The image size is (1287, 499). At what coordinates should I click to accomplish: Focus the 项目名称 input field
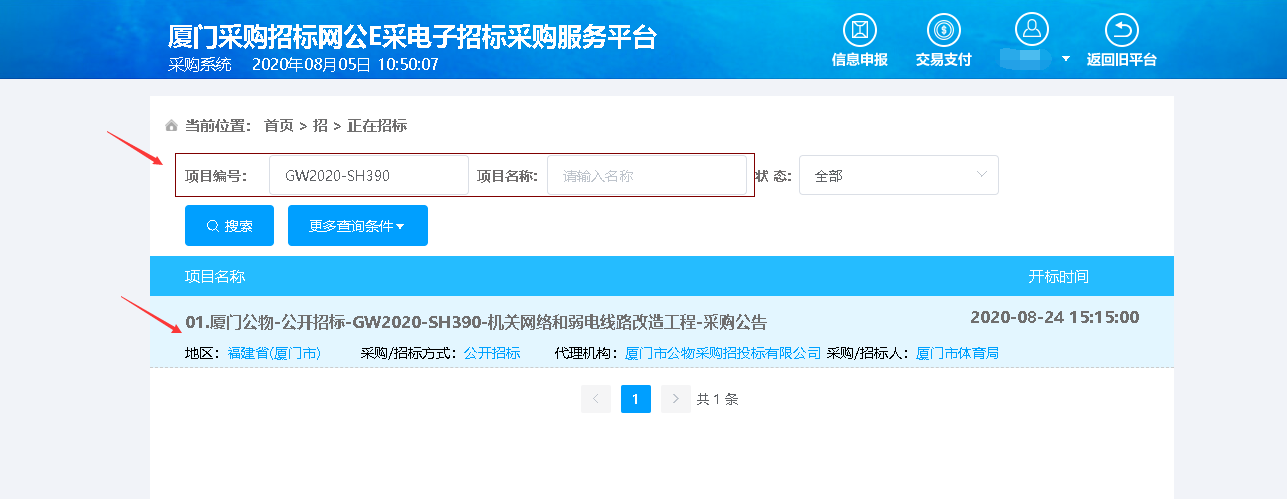pos(646,175)
